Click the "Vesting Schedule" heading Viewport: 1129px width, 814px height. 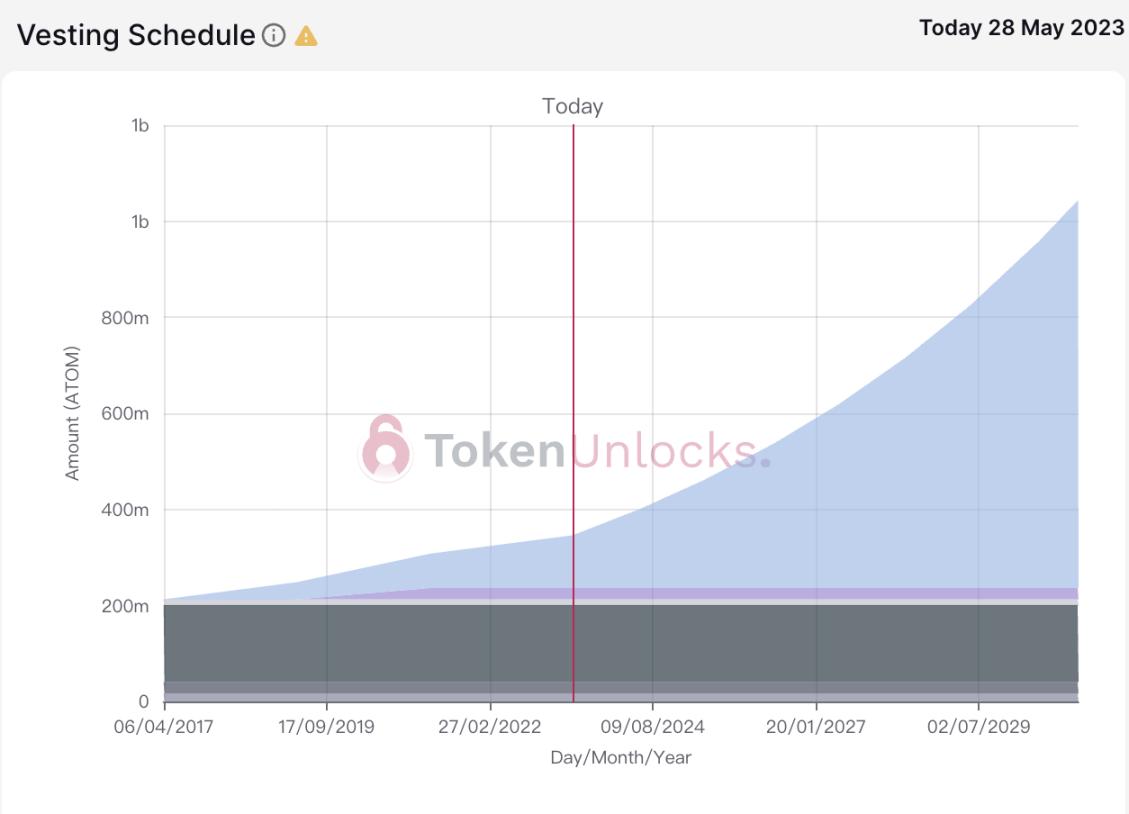136,36
